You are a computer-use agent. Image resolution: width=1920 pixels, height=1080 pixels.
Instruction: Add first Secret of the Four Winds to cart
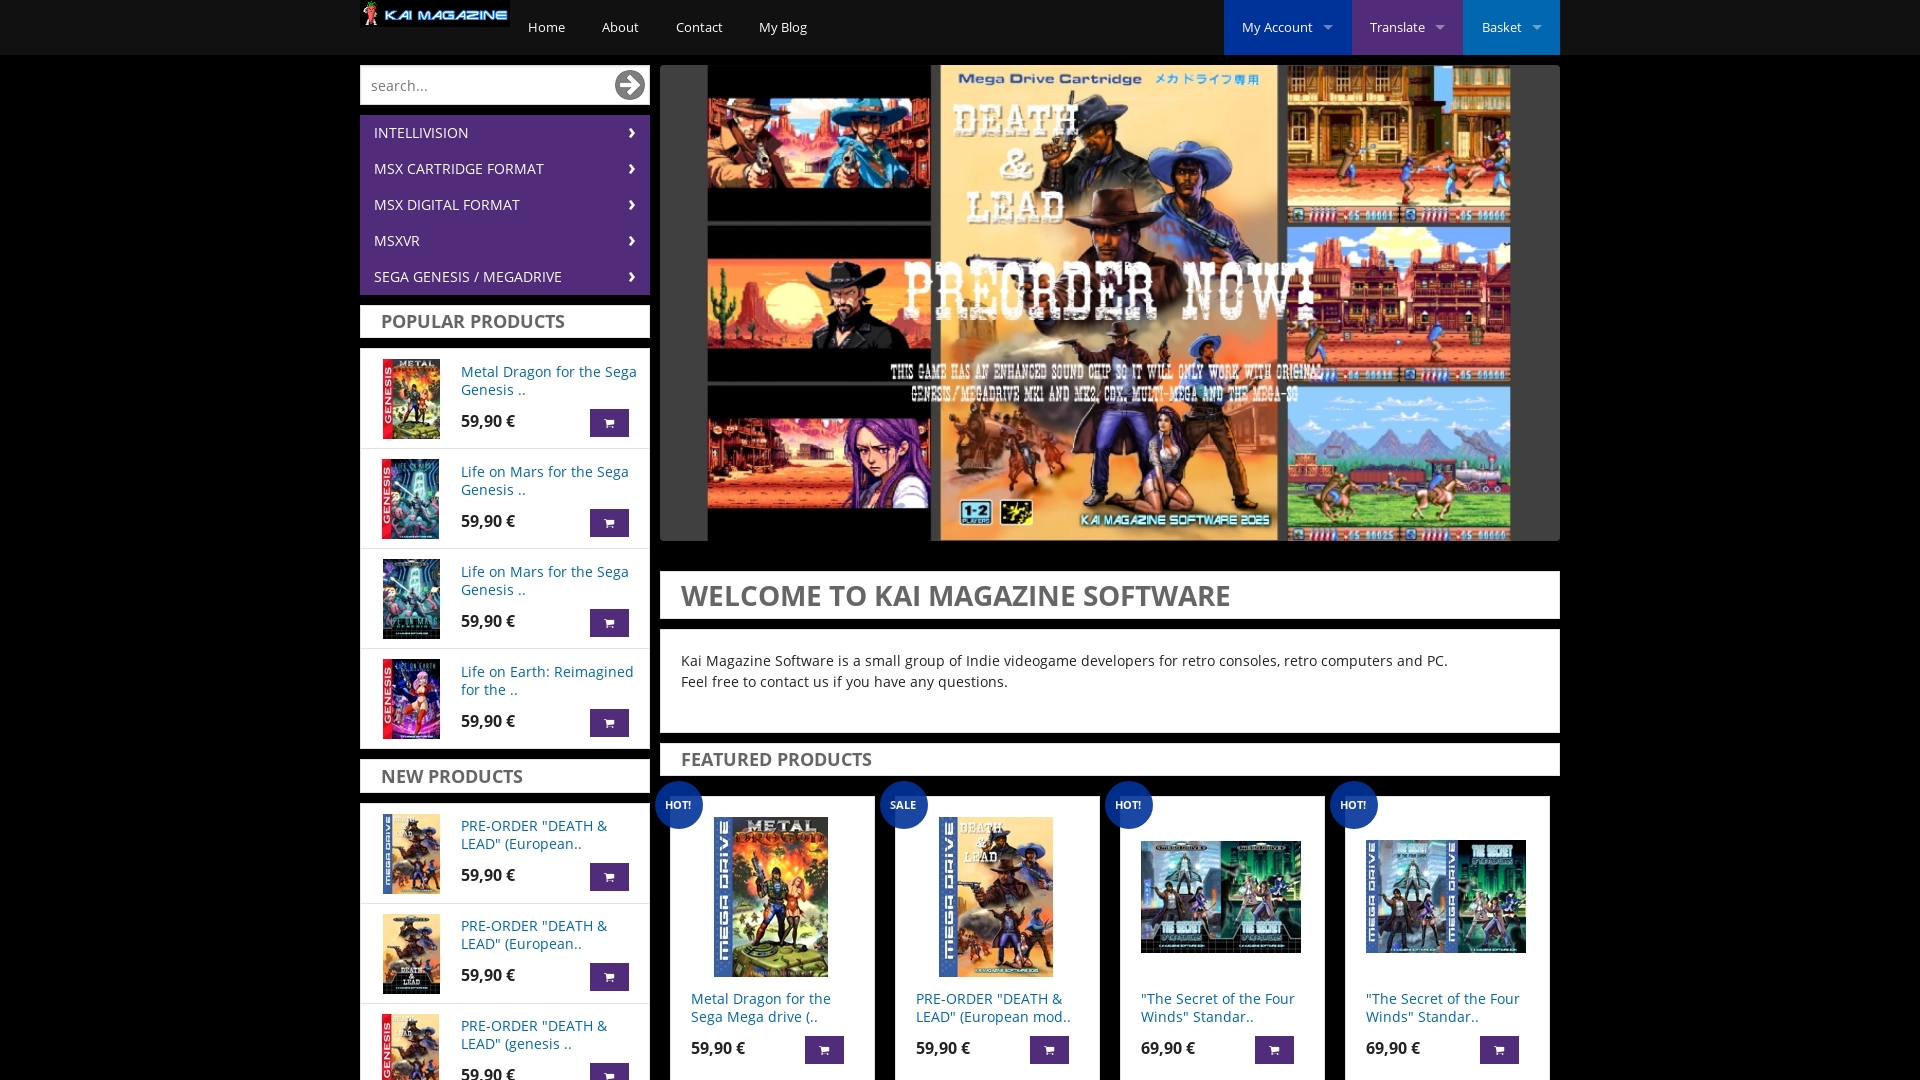[x=1274, y=1050]
